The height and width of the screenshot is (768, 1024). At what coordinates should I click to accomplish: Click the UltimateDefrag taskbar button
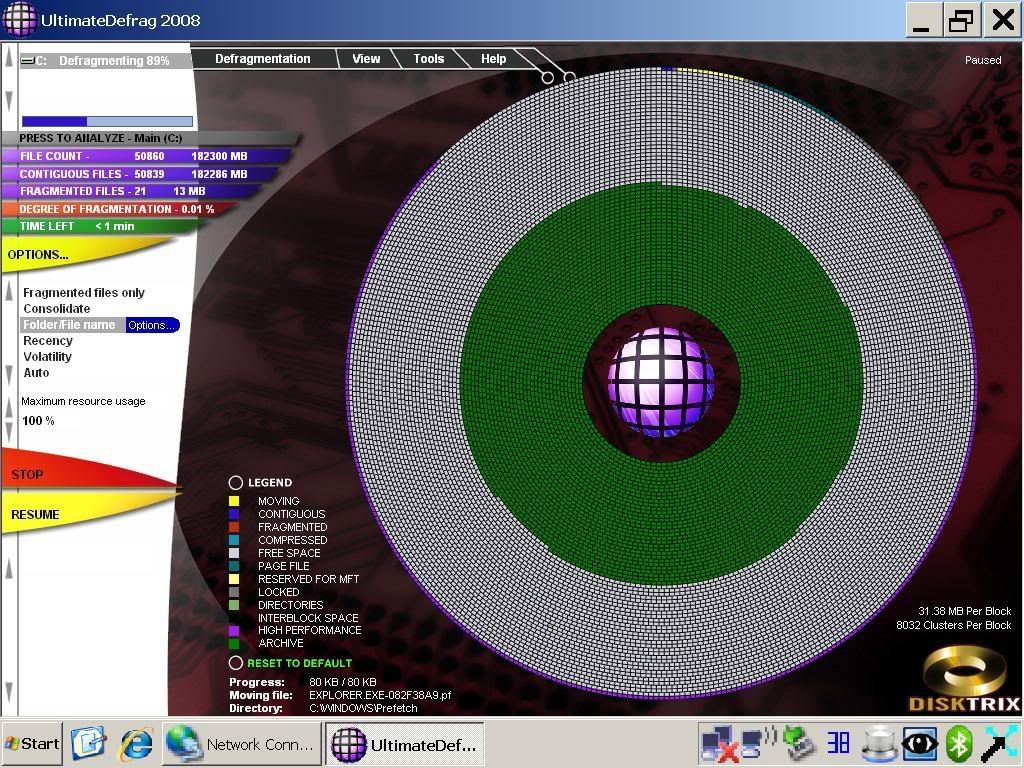click(404, 744)
